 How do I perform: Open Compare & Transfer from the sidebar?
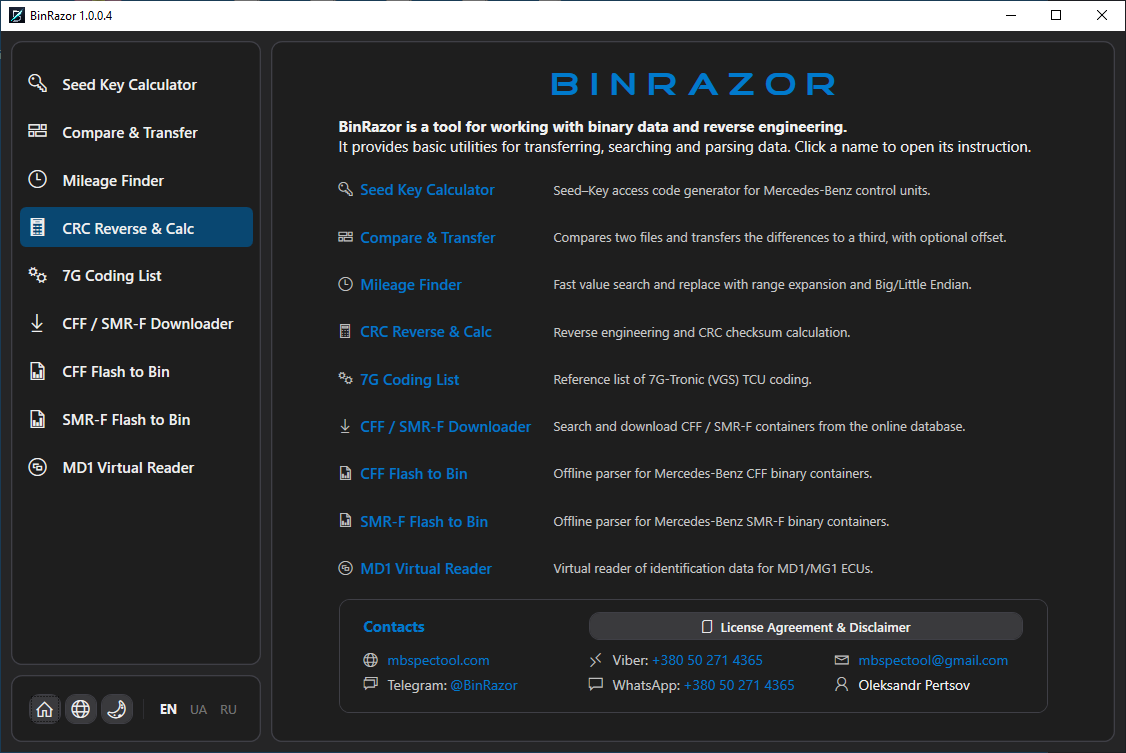136,132
